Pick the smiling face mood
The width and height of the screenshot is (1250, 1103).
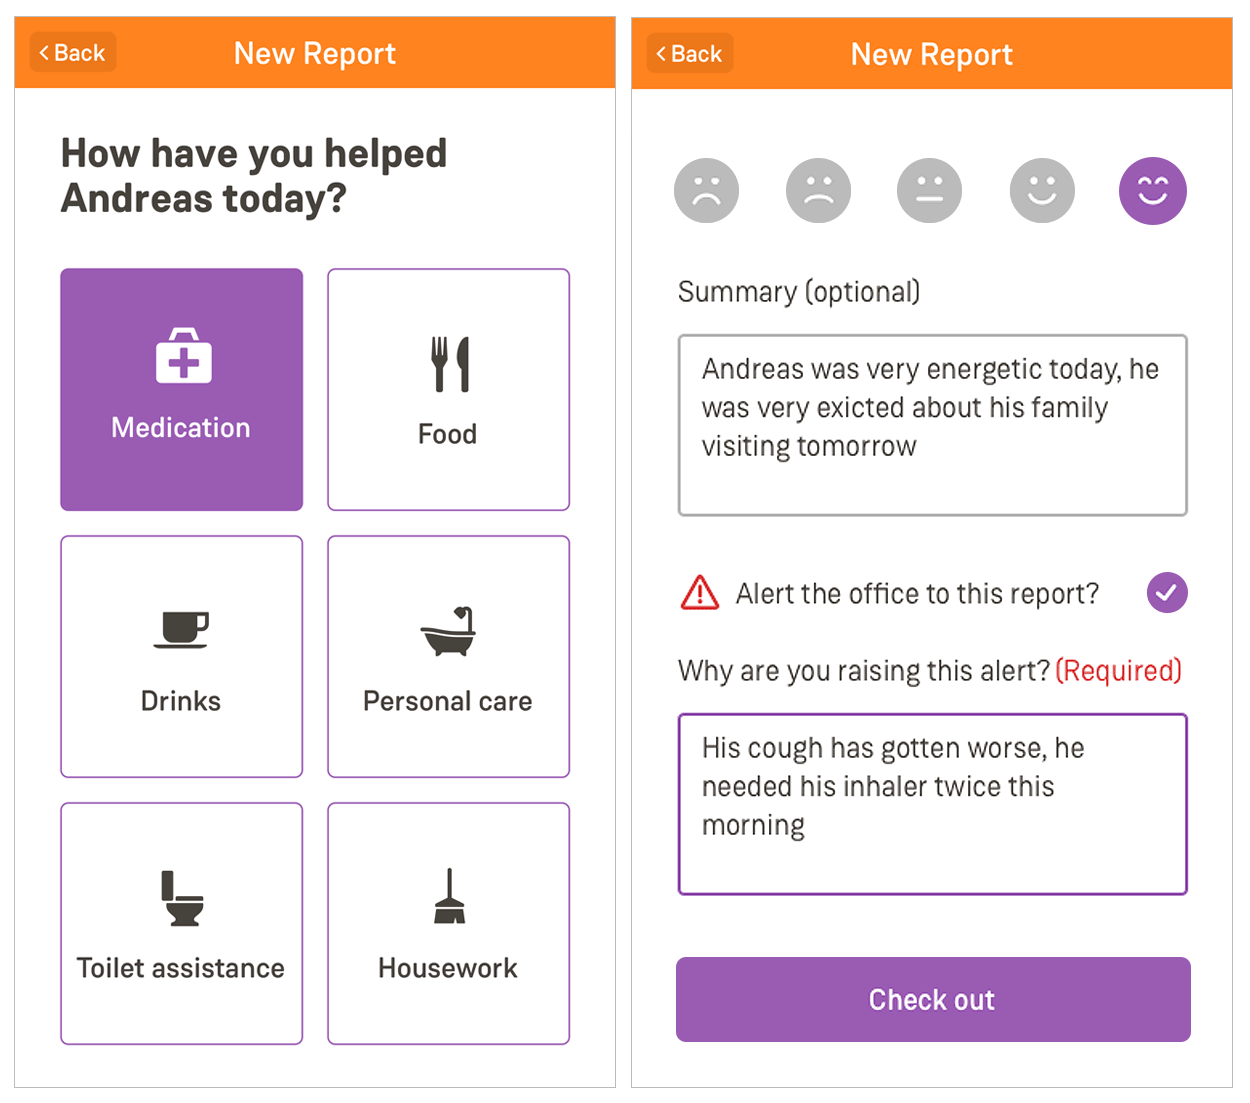point(1042,190)
